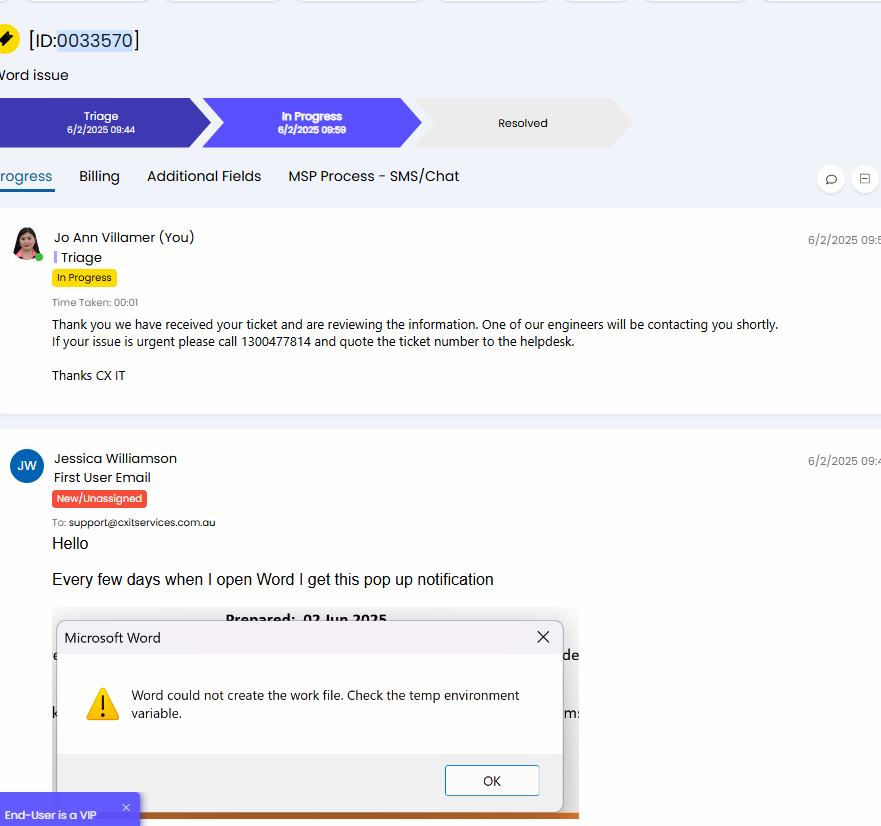Click the End-User is a VIP notification
Image resolution: width=881 pixels, height=826 pixels.
click(69, 809)
